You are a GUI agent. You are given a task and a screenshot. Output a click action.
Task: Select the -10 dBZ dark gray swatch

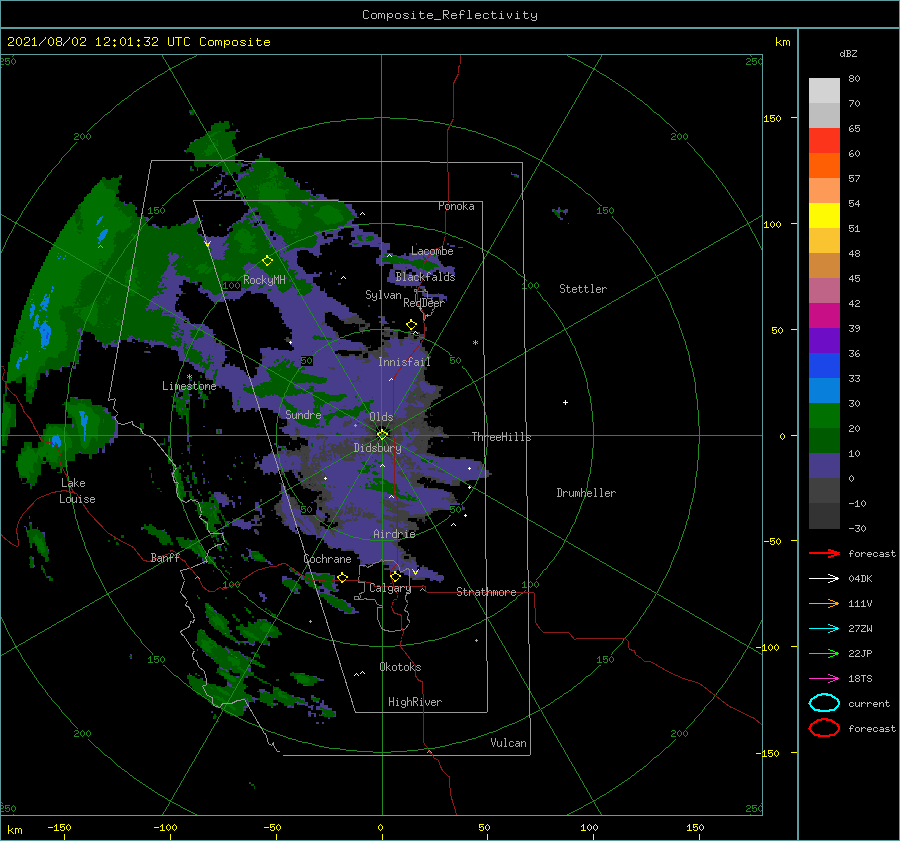tap(824, 516)
